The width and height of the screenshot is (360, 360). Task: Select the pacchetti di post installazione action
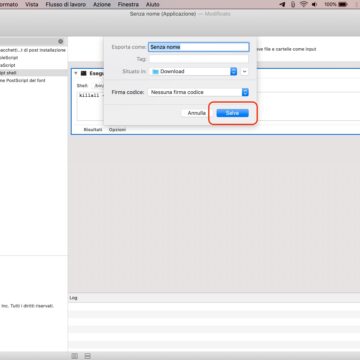(x=33, y=50)
